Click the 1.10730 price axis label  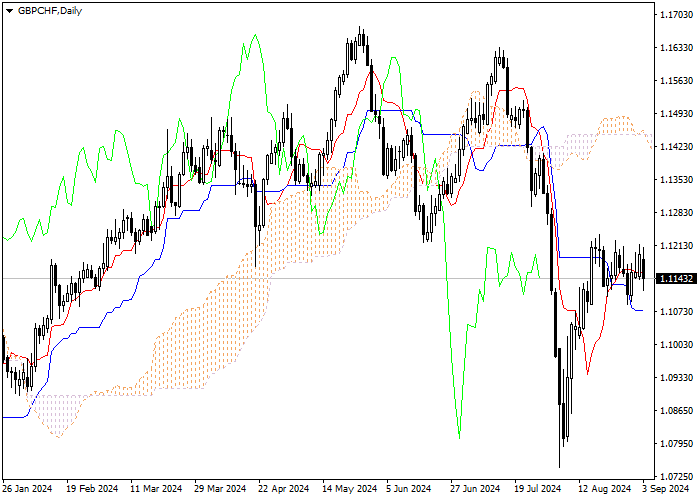676,312
